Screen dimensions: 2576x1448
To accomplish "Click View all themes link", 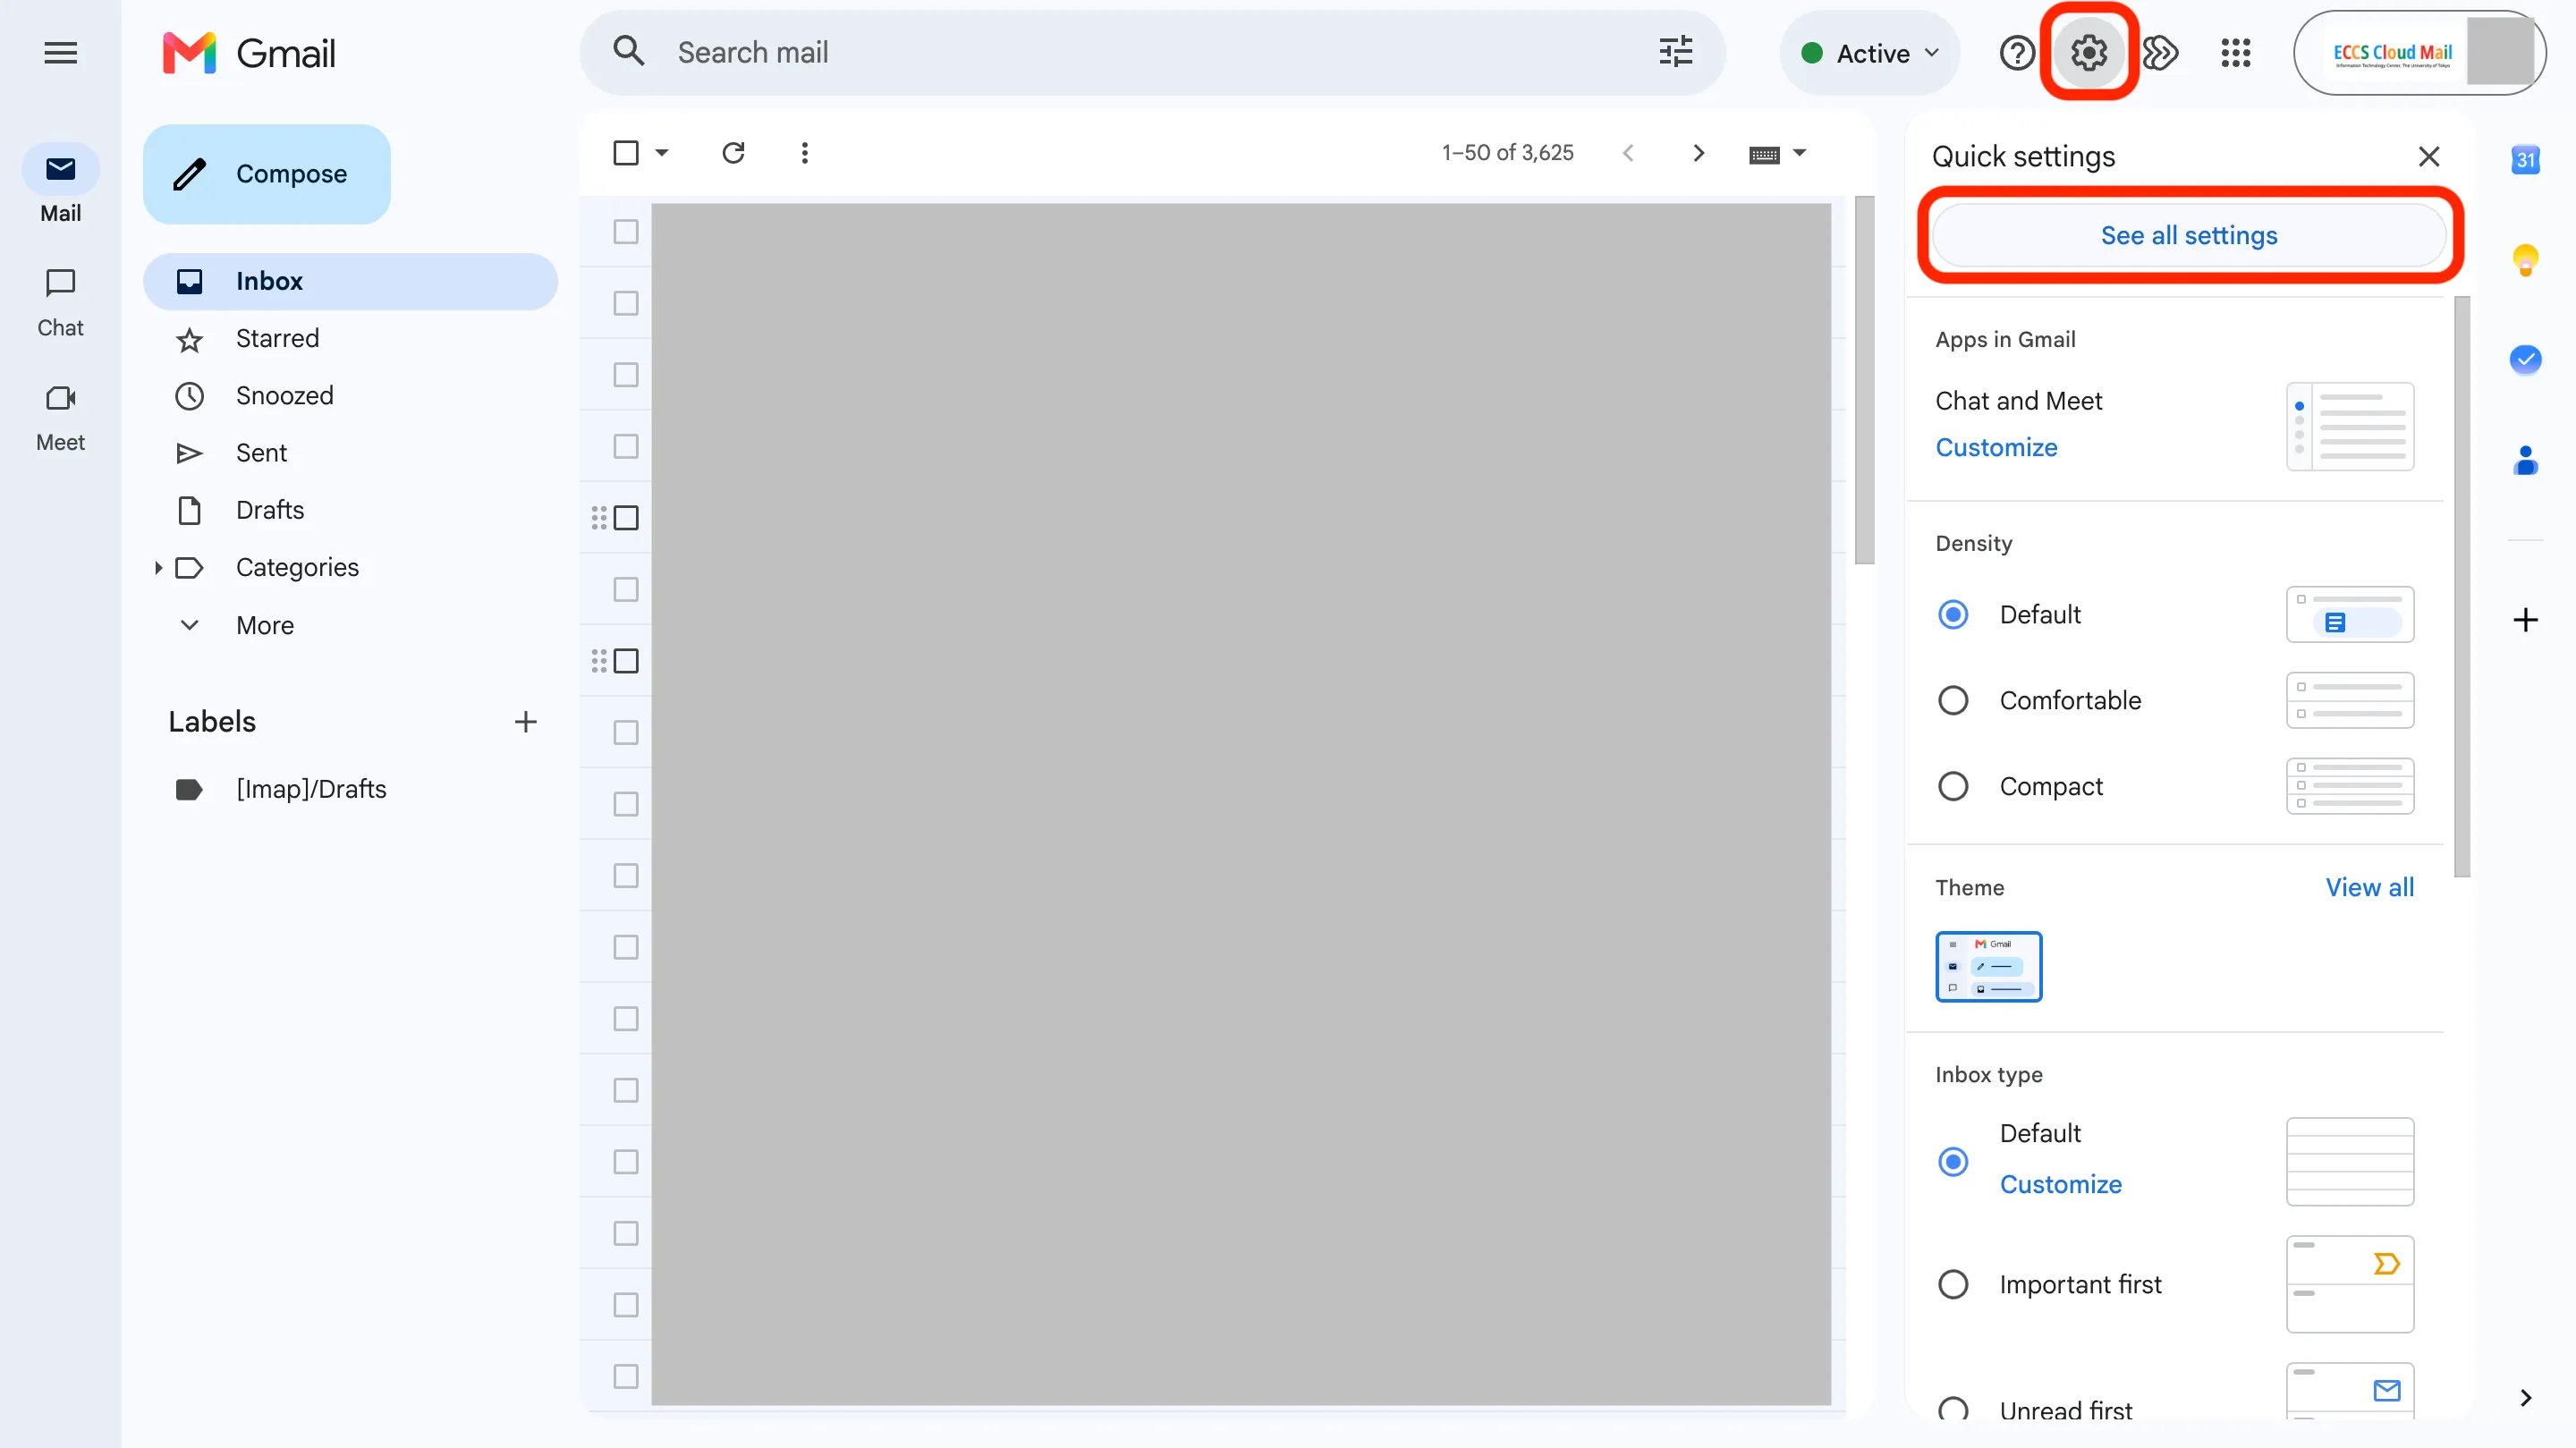I will tap(2368, 887).
